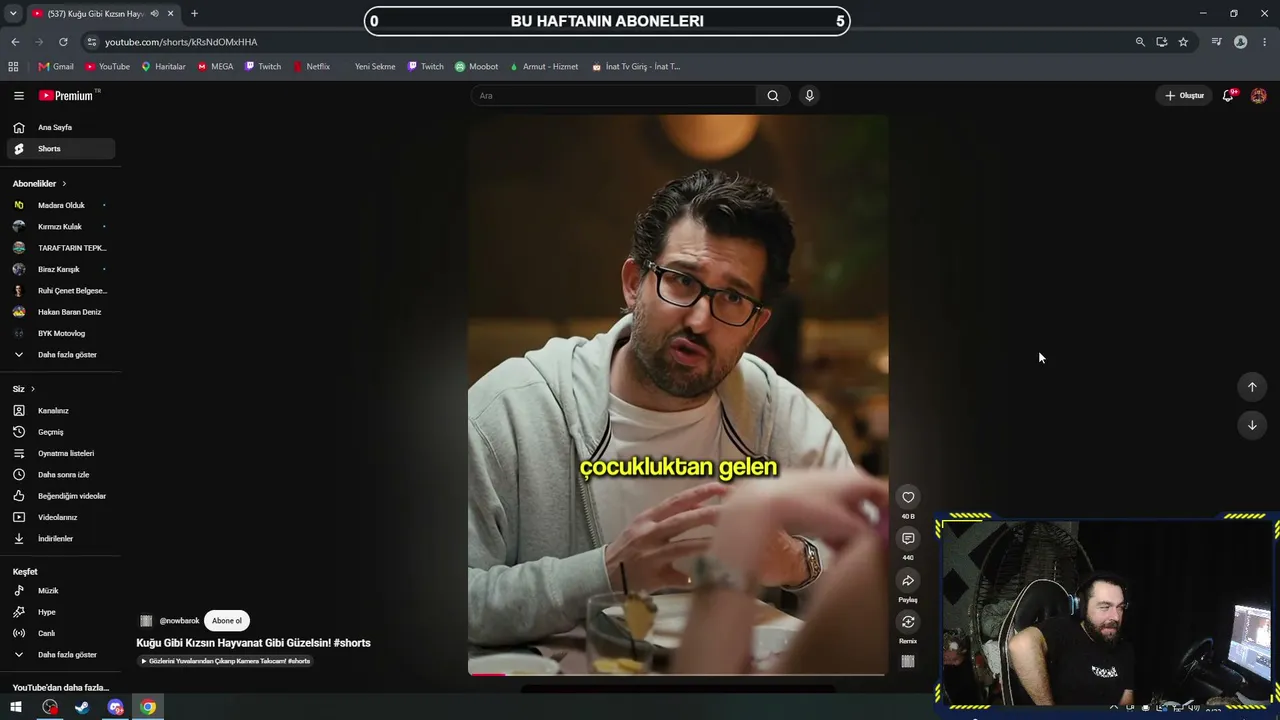Open YouTube notifications bell
The width and height of the screenshot is (1280, 720).
coord(1228,96)
